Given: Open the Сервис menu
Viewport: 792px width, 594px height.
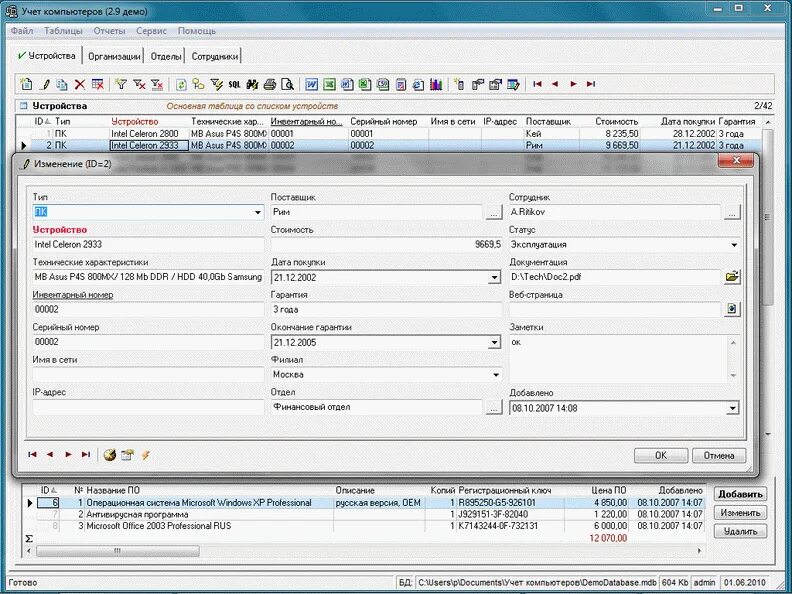Looking at the screenshot, I should (151, 31).
